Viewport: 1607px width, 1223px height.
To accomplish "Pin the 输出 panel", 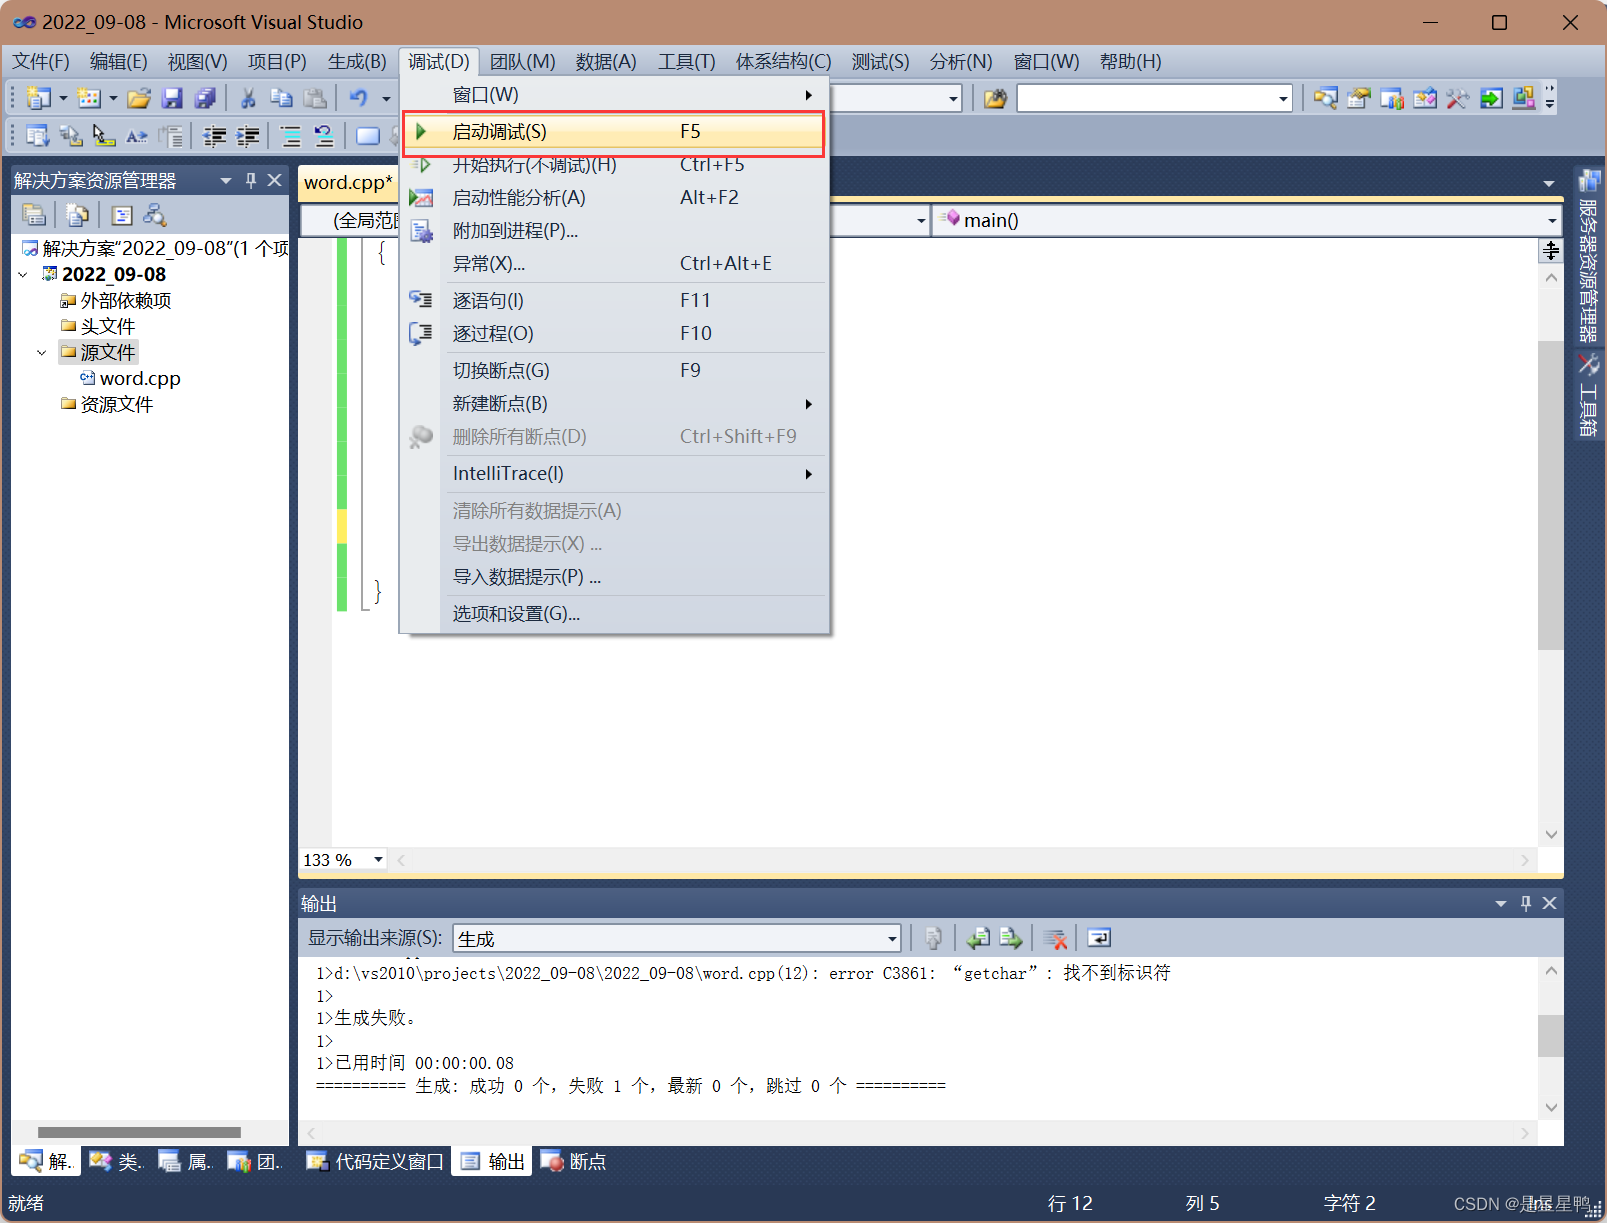I will tap(1525, 903).
